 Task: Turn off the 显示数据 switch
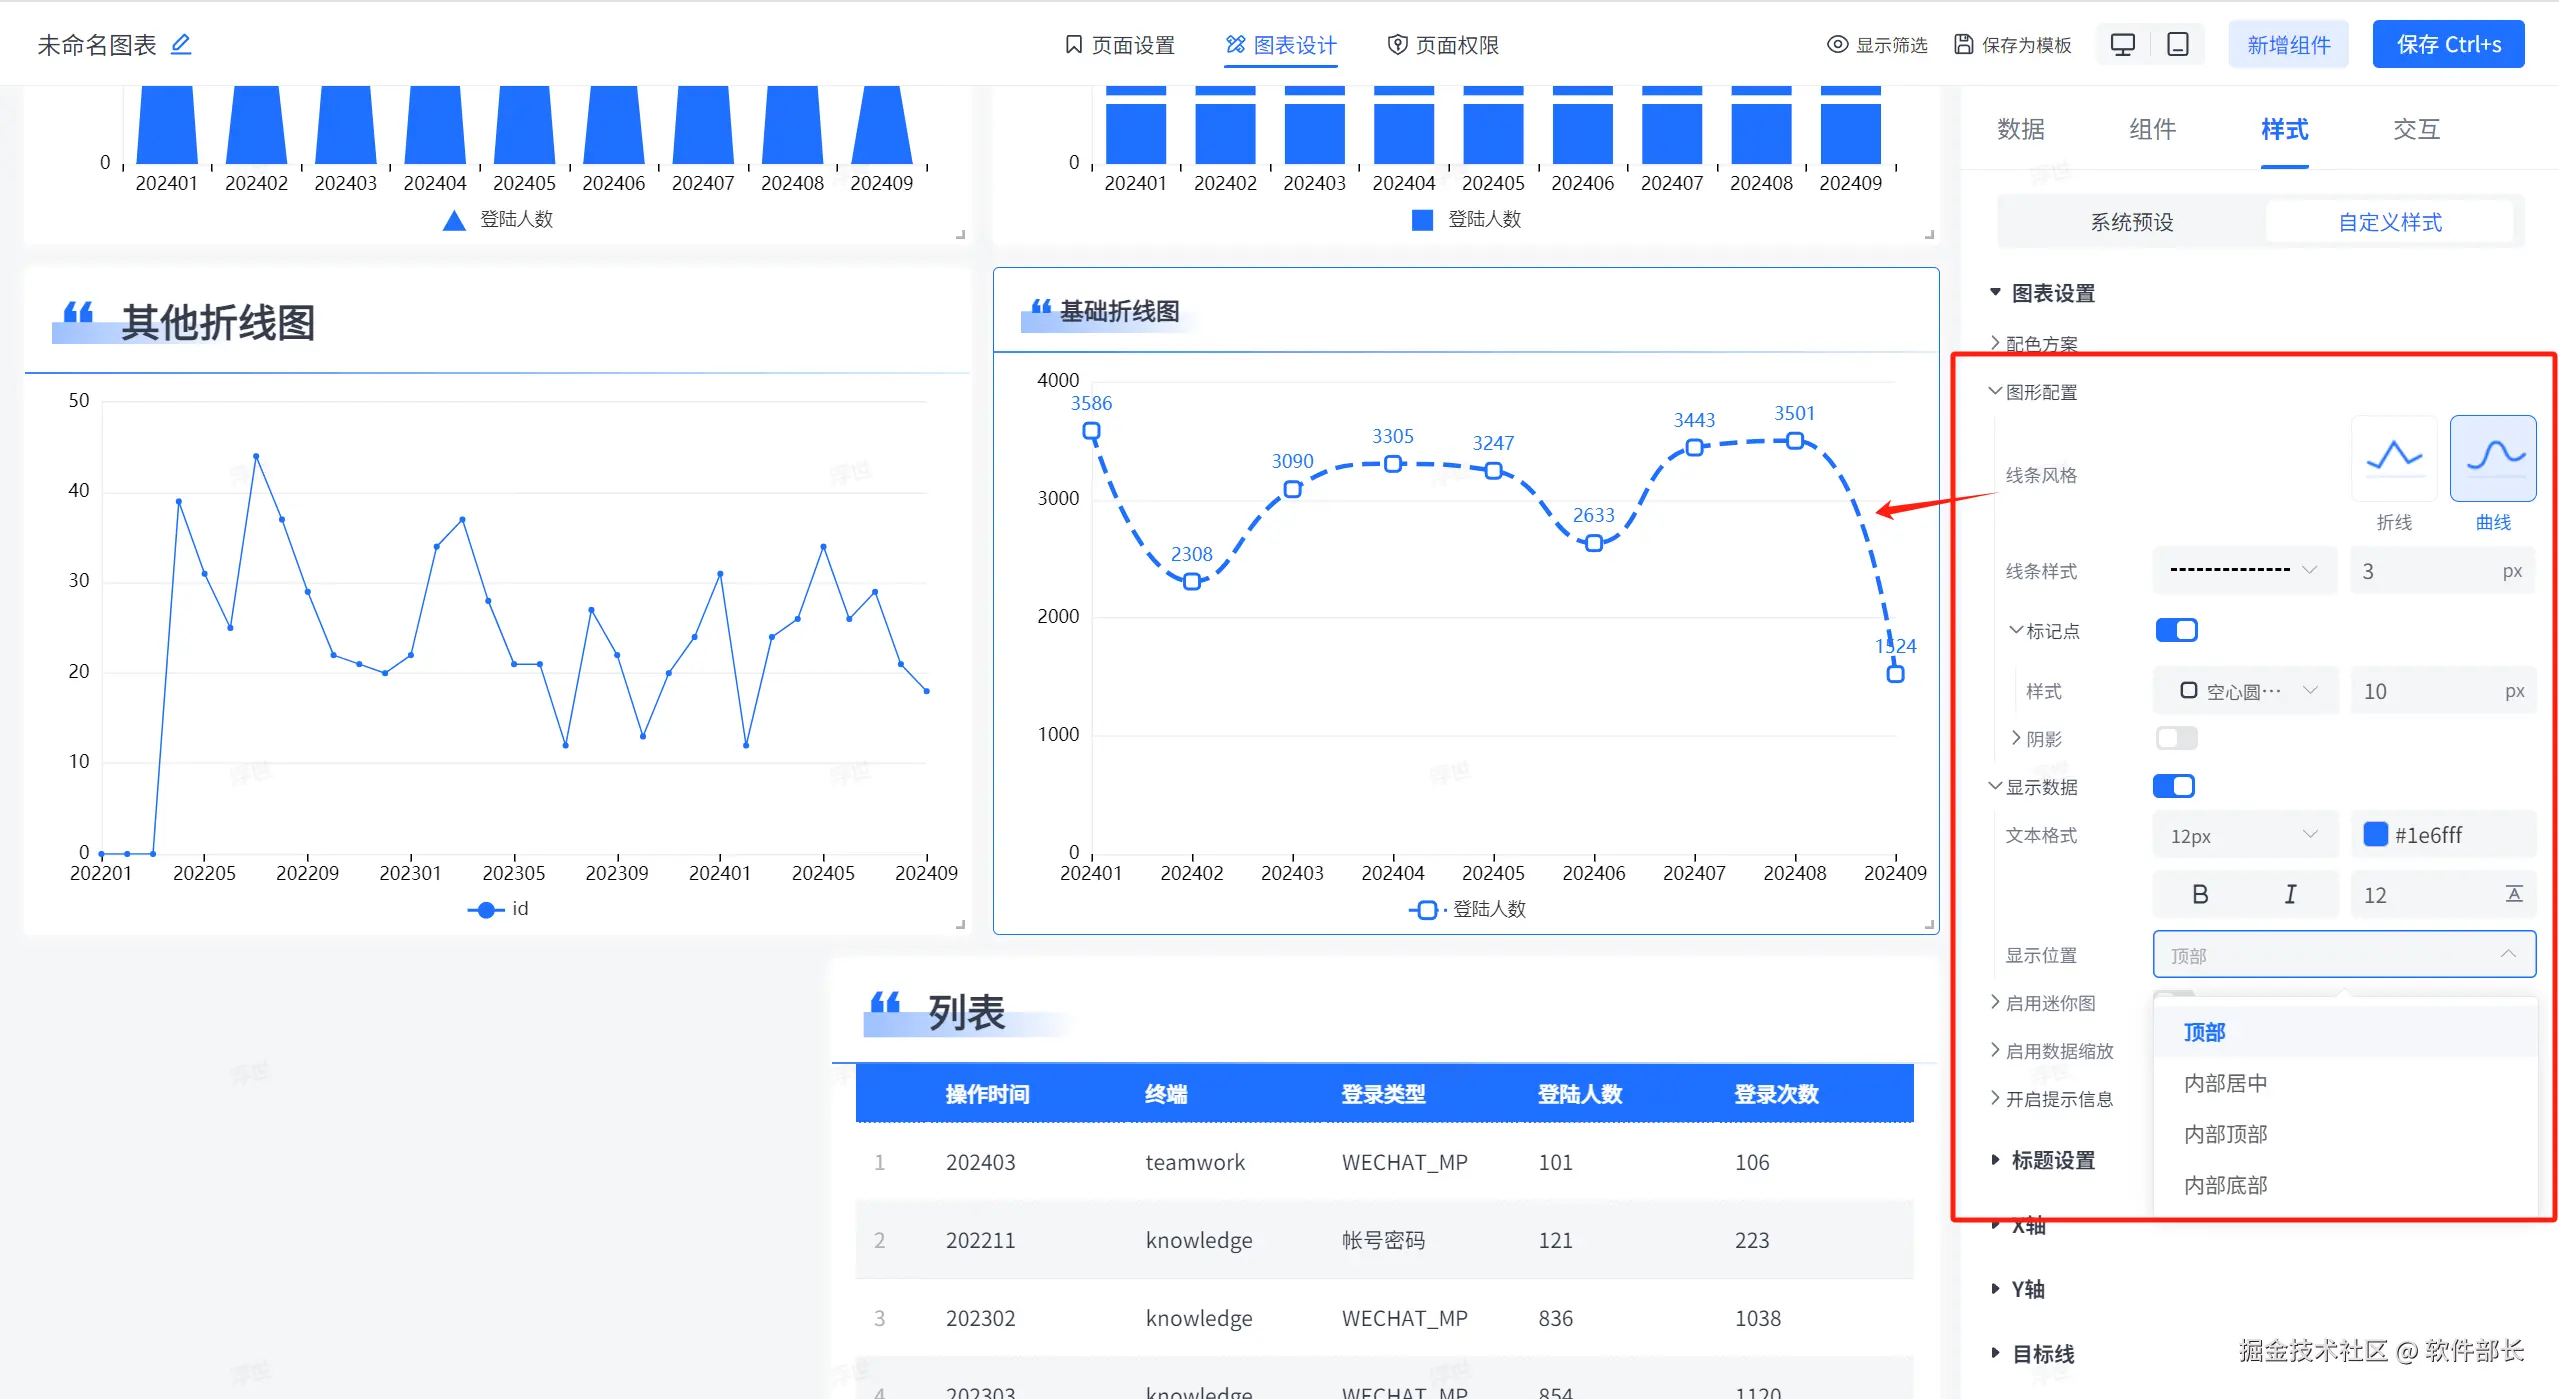pyautogui.click(x=2174, y=786)
